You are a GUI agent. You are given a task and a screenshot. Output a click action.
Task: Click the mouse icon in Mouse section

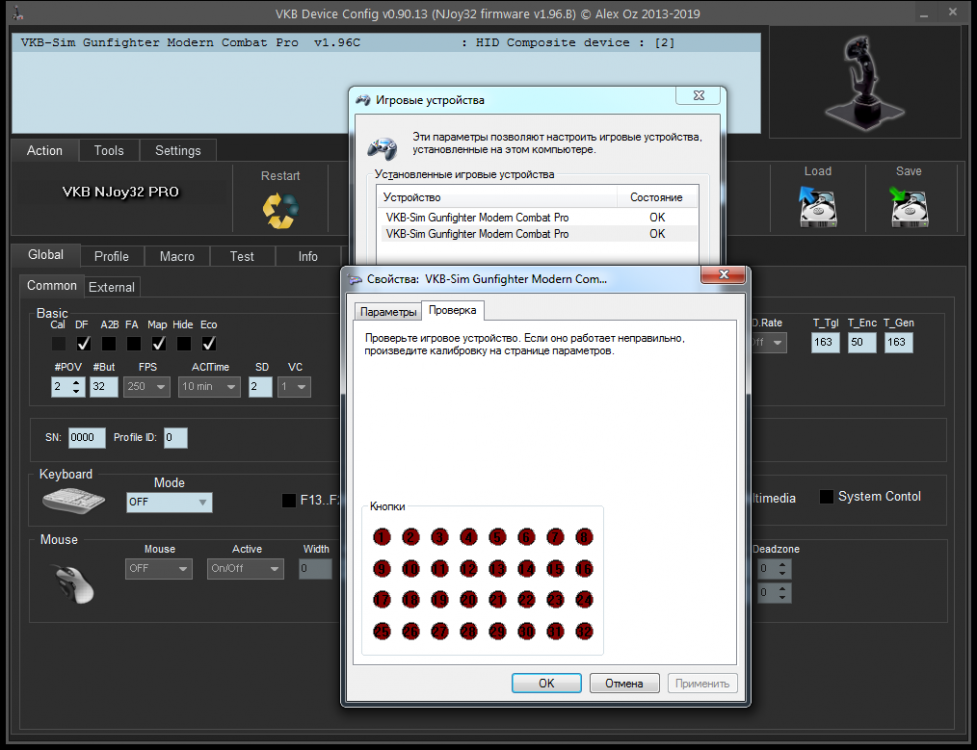pos(74,581)
